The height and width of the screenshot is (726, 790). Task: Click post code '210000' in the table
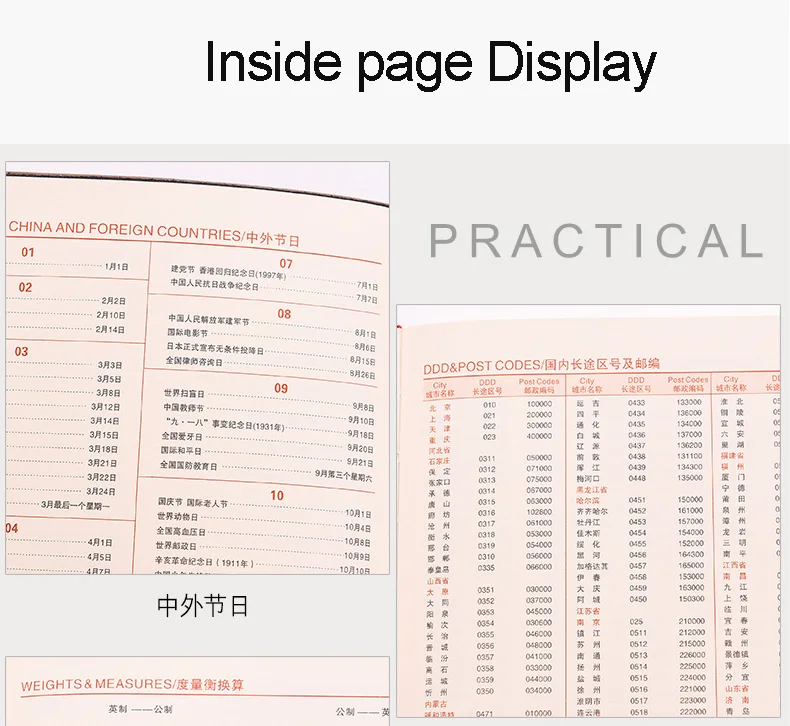pos(691,621)
